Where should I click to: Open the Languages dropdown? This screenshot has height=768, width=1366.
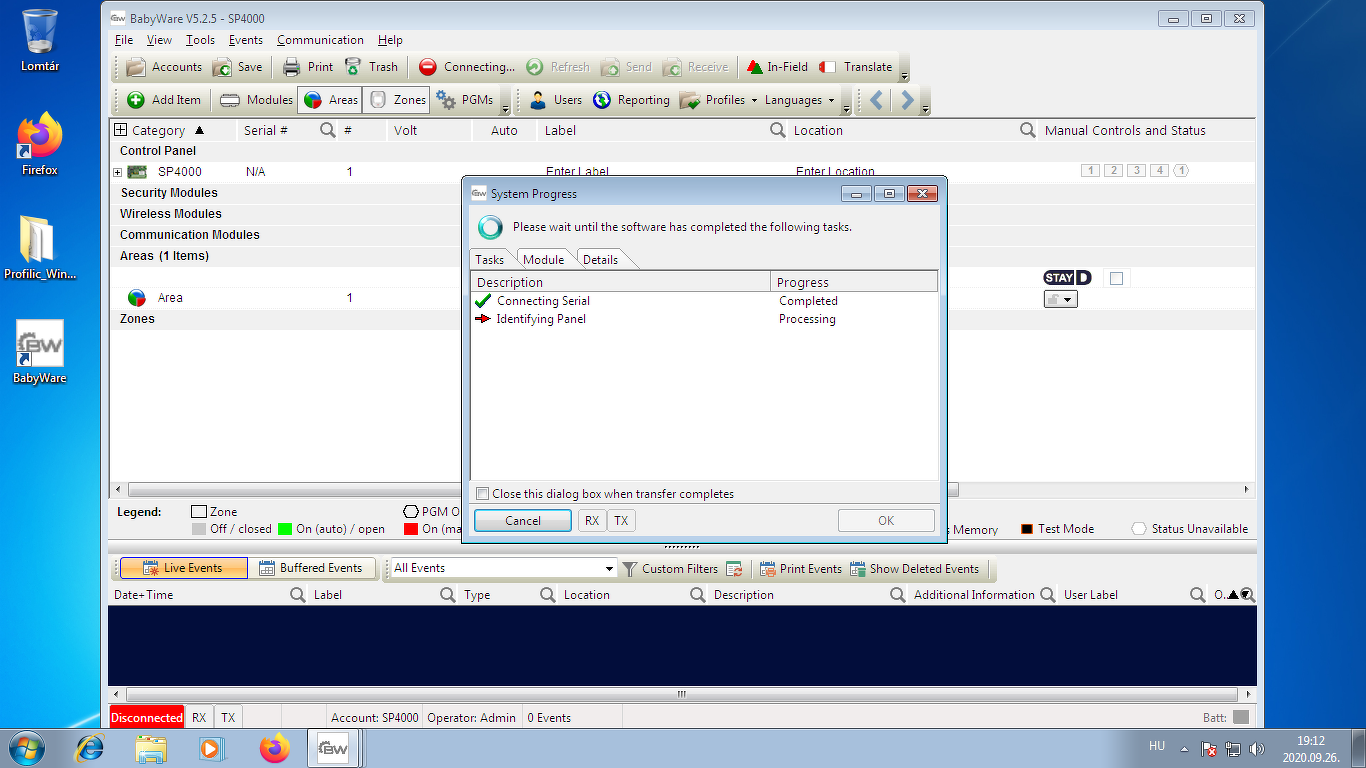click(799, 100)
